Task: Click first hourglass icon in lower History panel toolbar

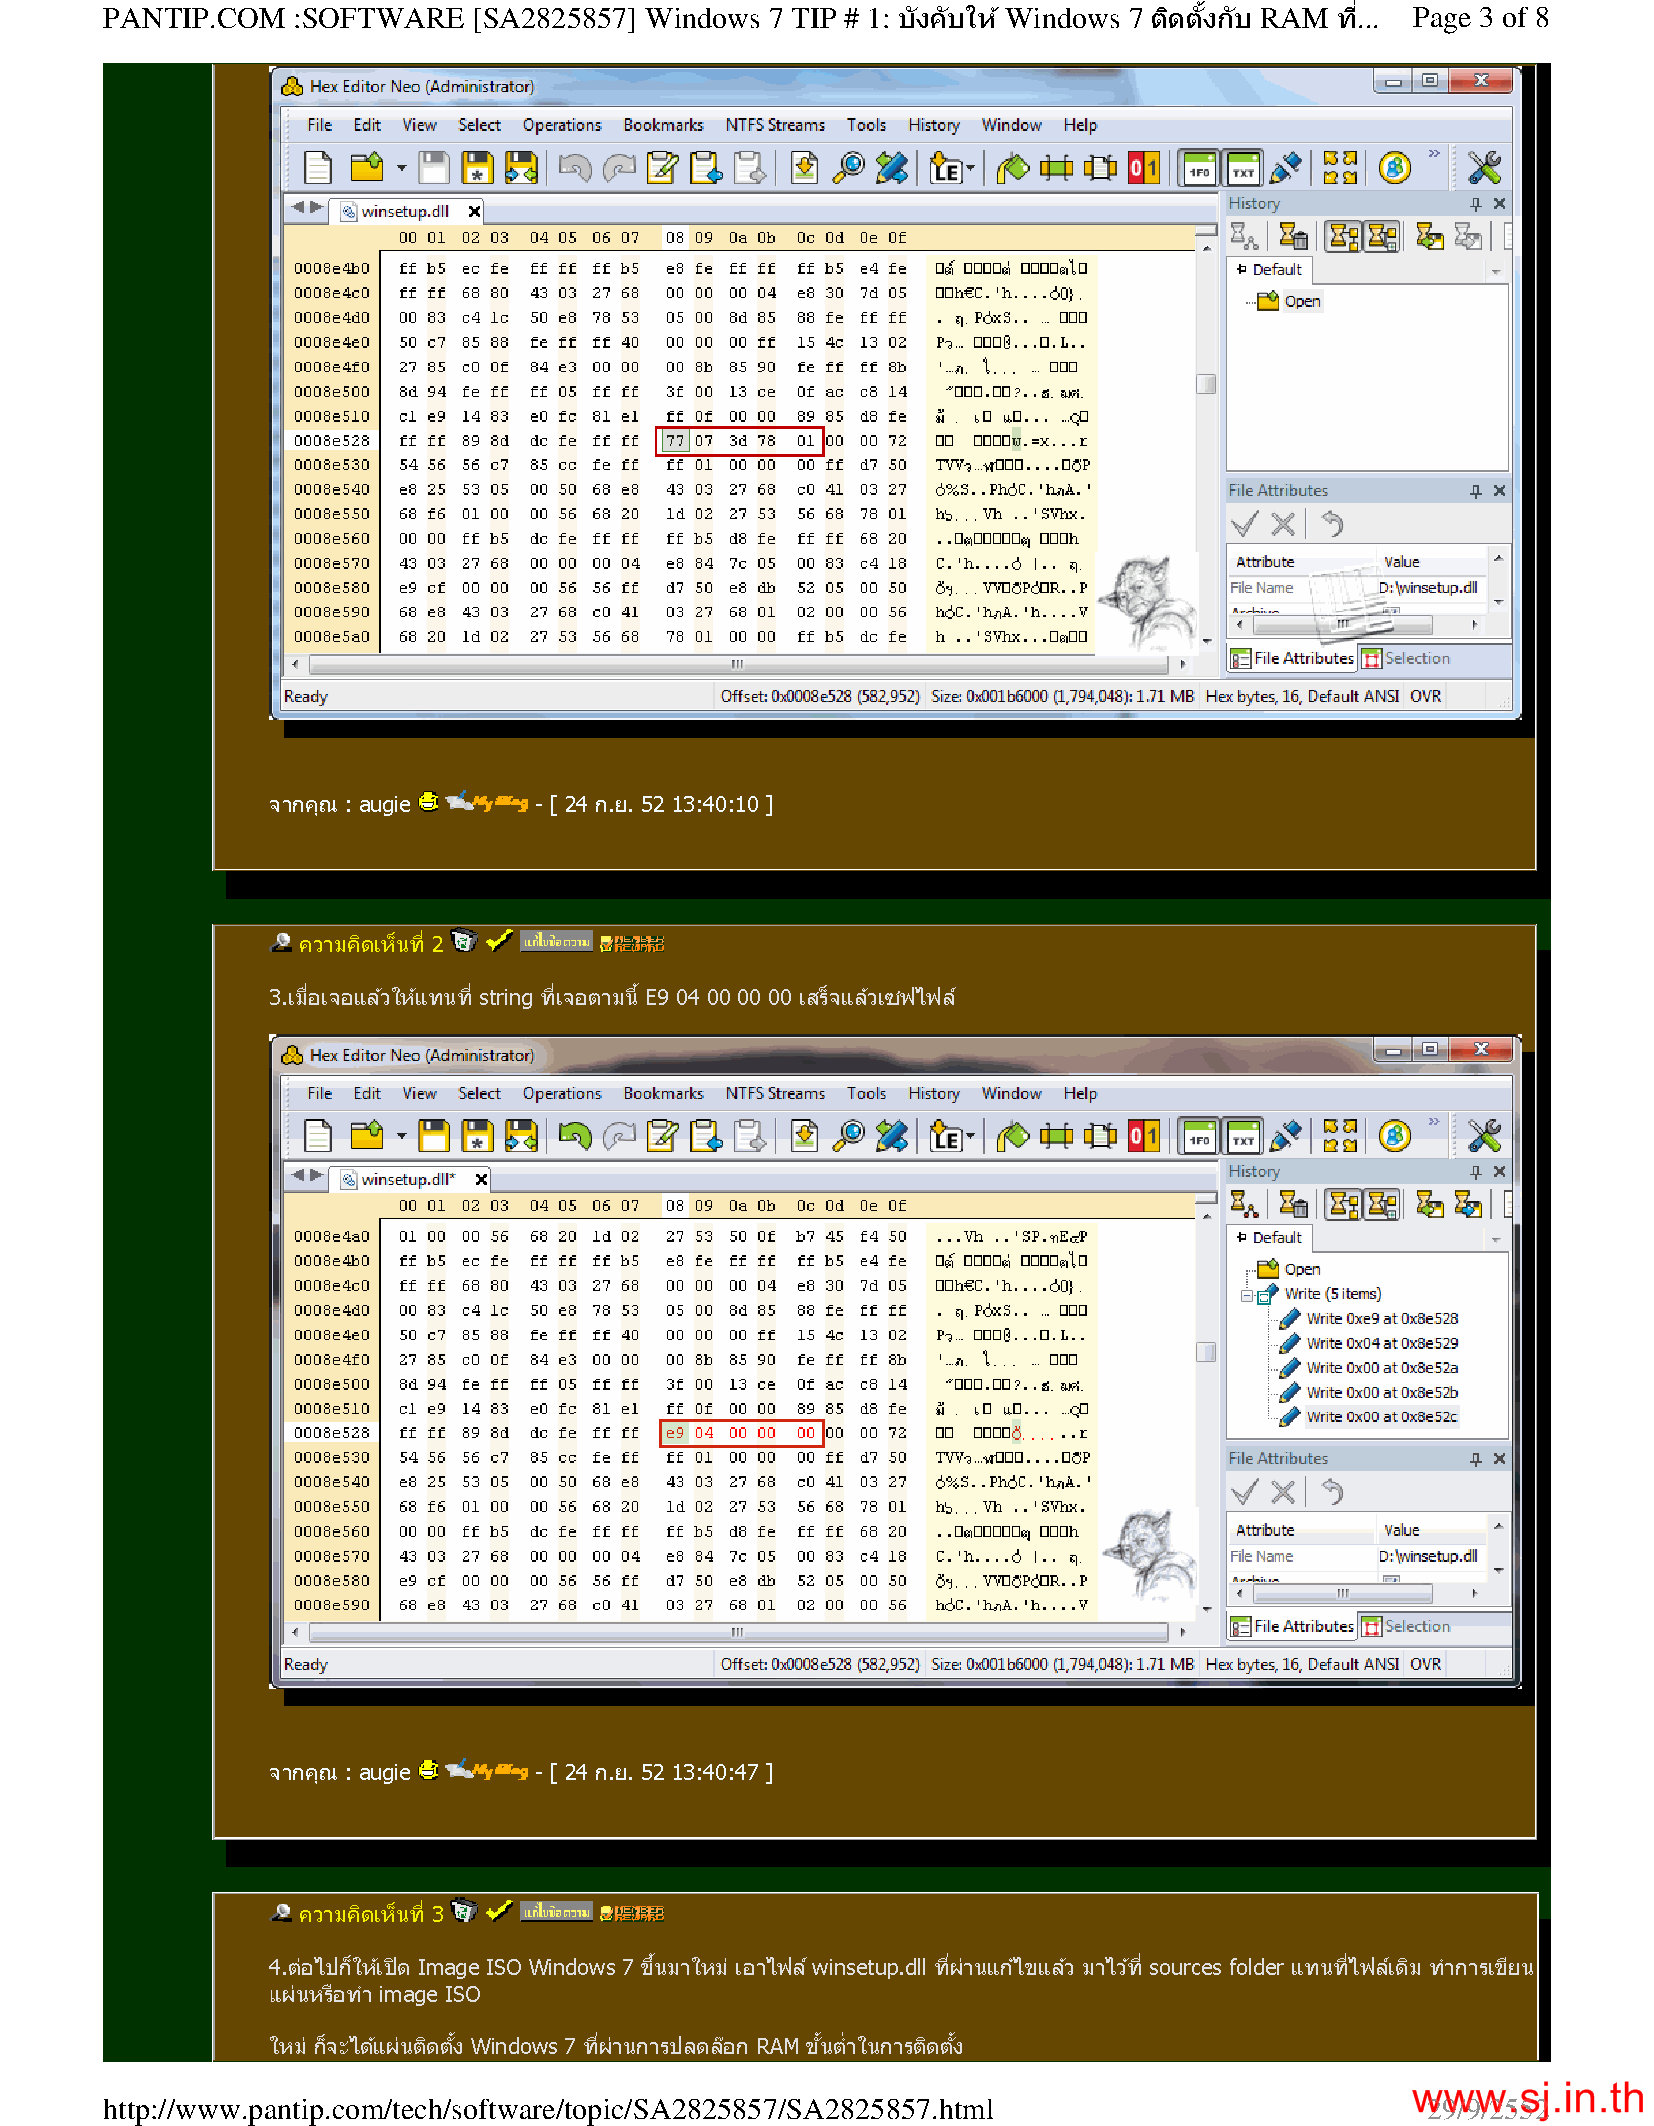Action: click(1243, 1204)
